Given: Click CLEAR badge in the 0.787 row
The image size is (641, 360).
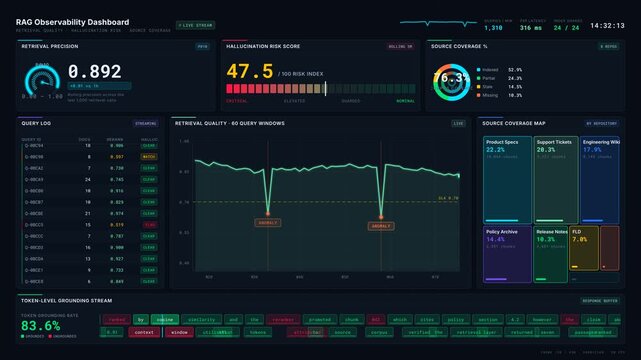Looking at the screenshot, I should pyautogui.click(x=149, y=236).
